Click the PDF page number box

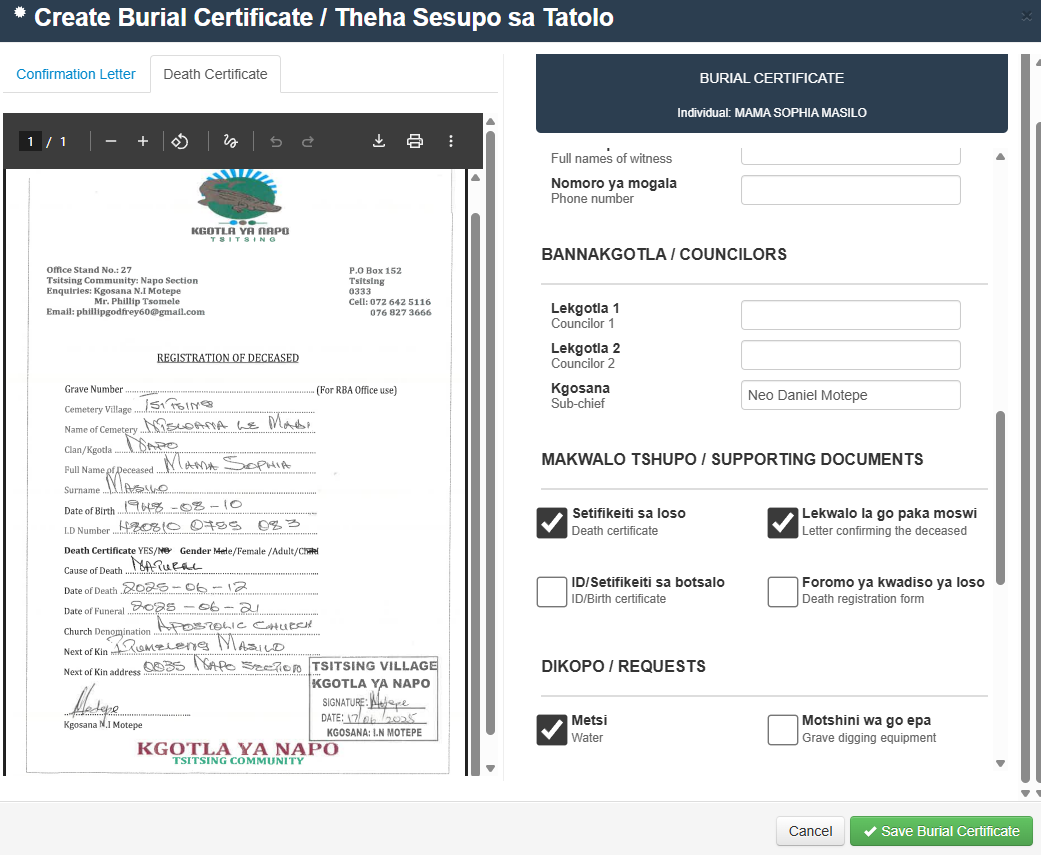[31, 141]
